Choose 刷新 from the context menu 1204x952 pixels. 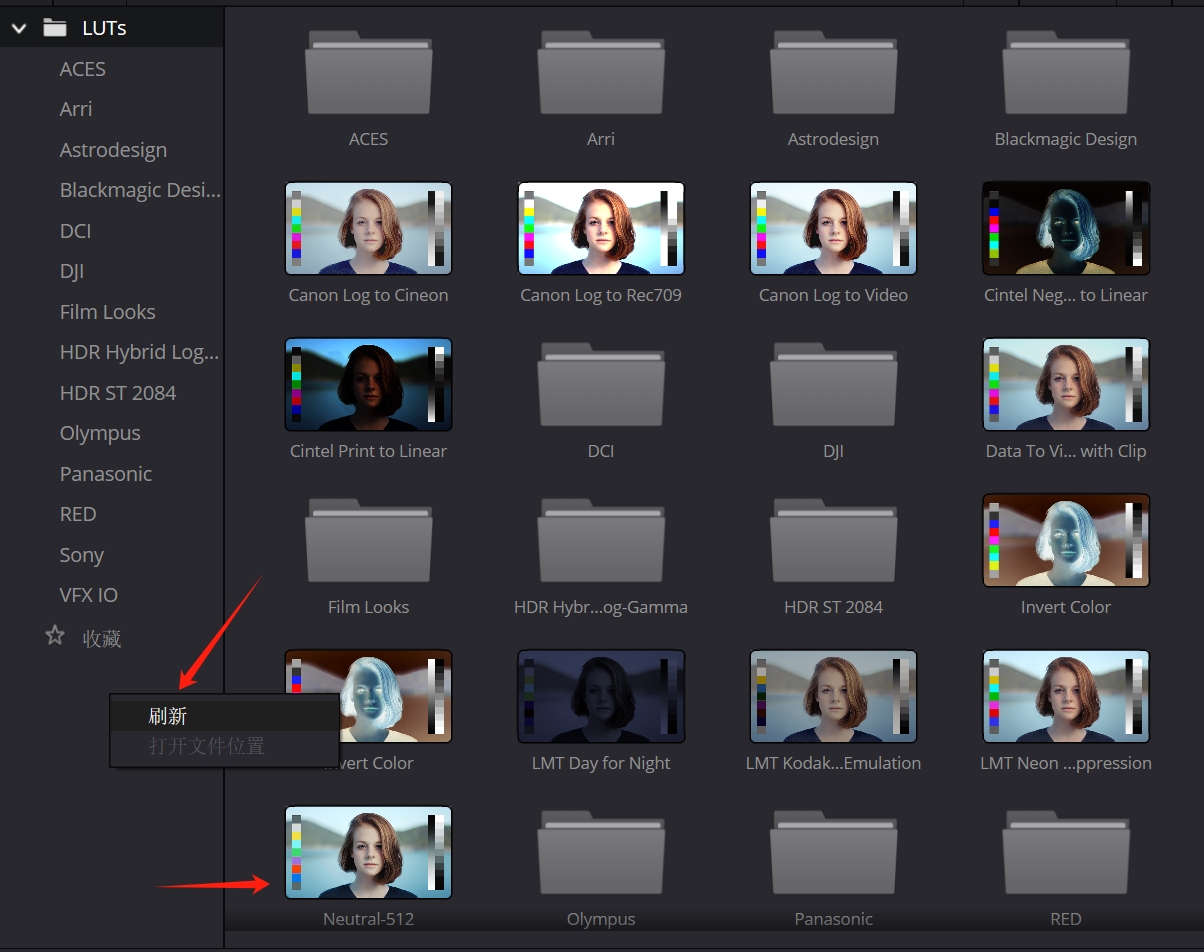(x=168, y=716)
